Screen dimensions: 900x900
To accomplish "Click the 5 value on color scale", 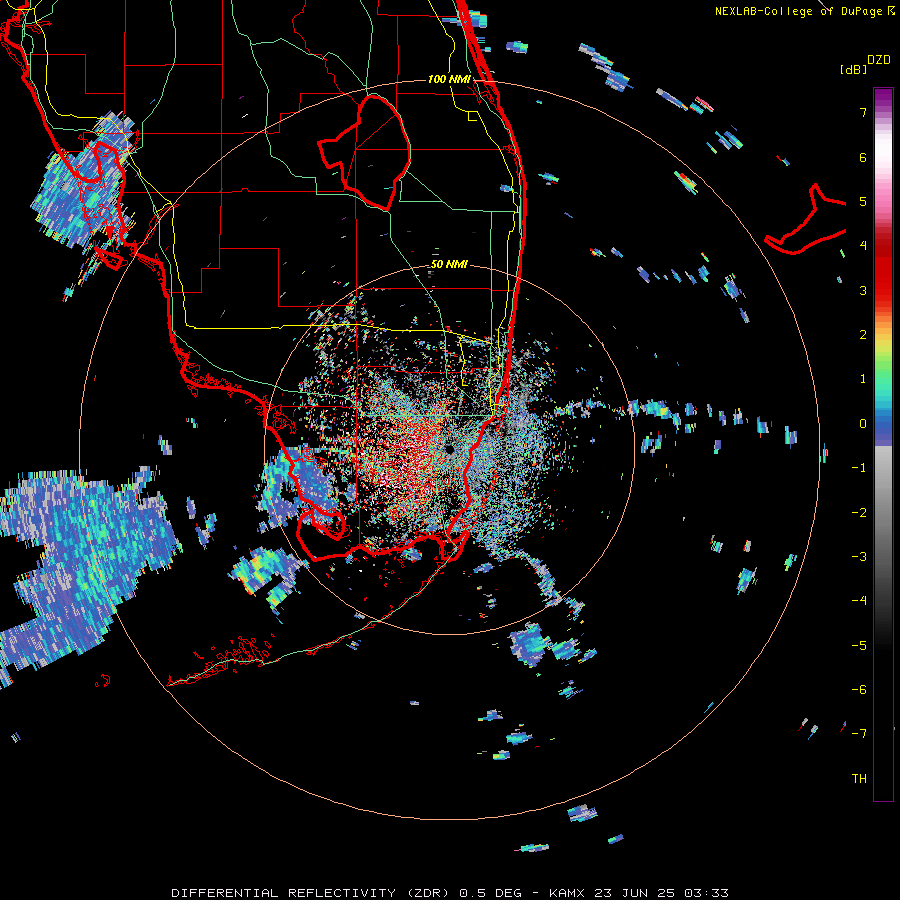I will pos(863,201).
